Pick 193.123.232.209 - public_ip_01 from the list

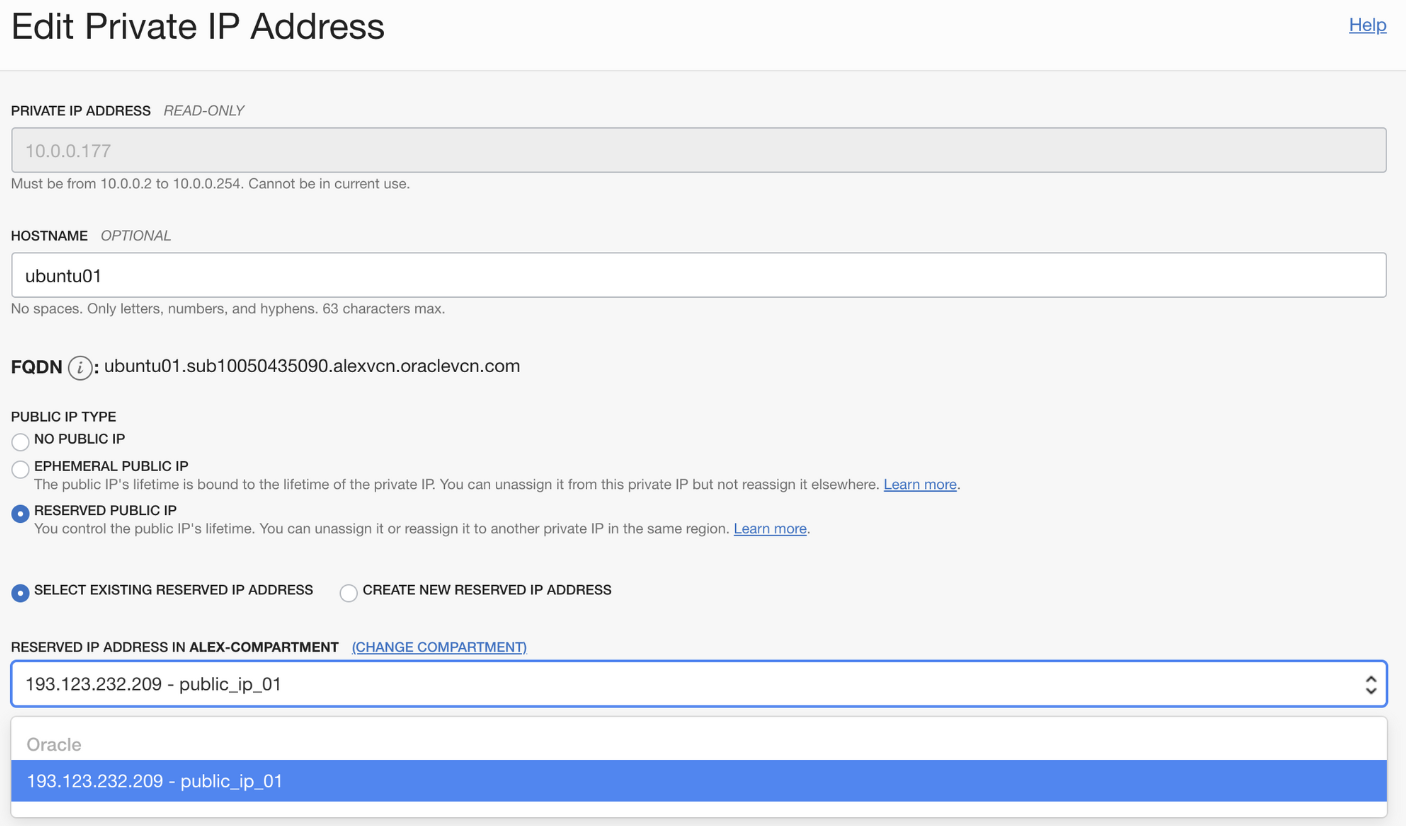pos(699,781)
